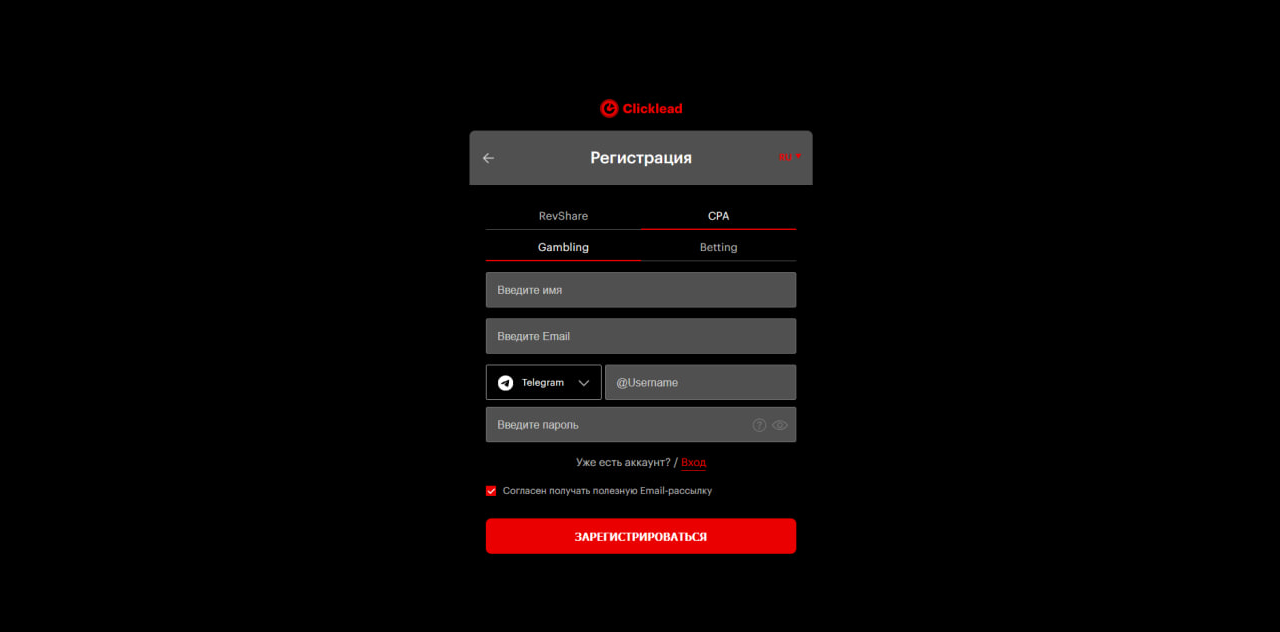Toggle password visibility in пароль field

pyautogui.click(x=780, y=425)
